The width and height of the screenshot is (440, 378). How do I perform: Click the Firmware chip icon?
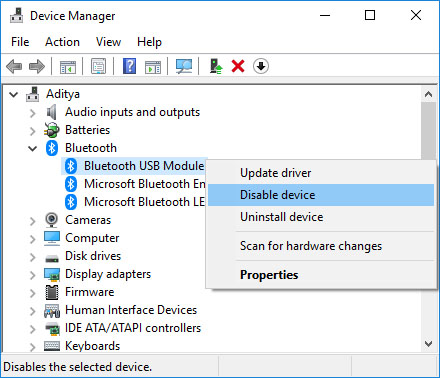point(52,292)
